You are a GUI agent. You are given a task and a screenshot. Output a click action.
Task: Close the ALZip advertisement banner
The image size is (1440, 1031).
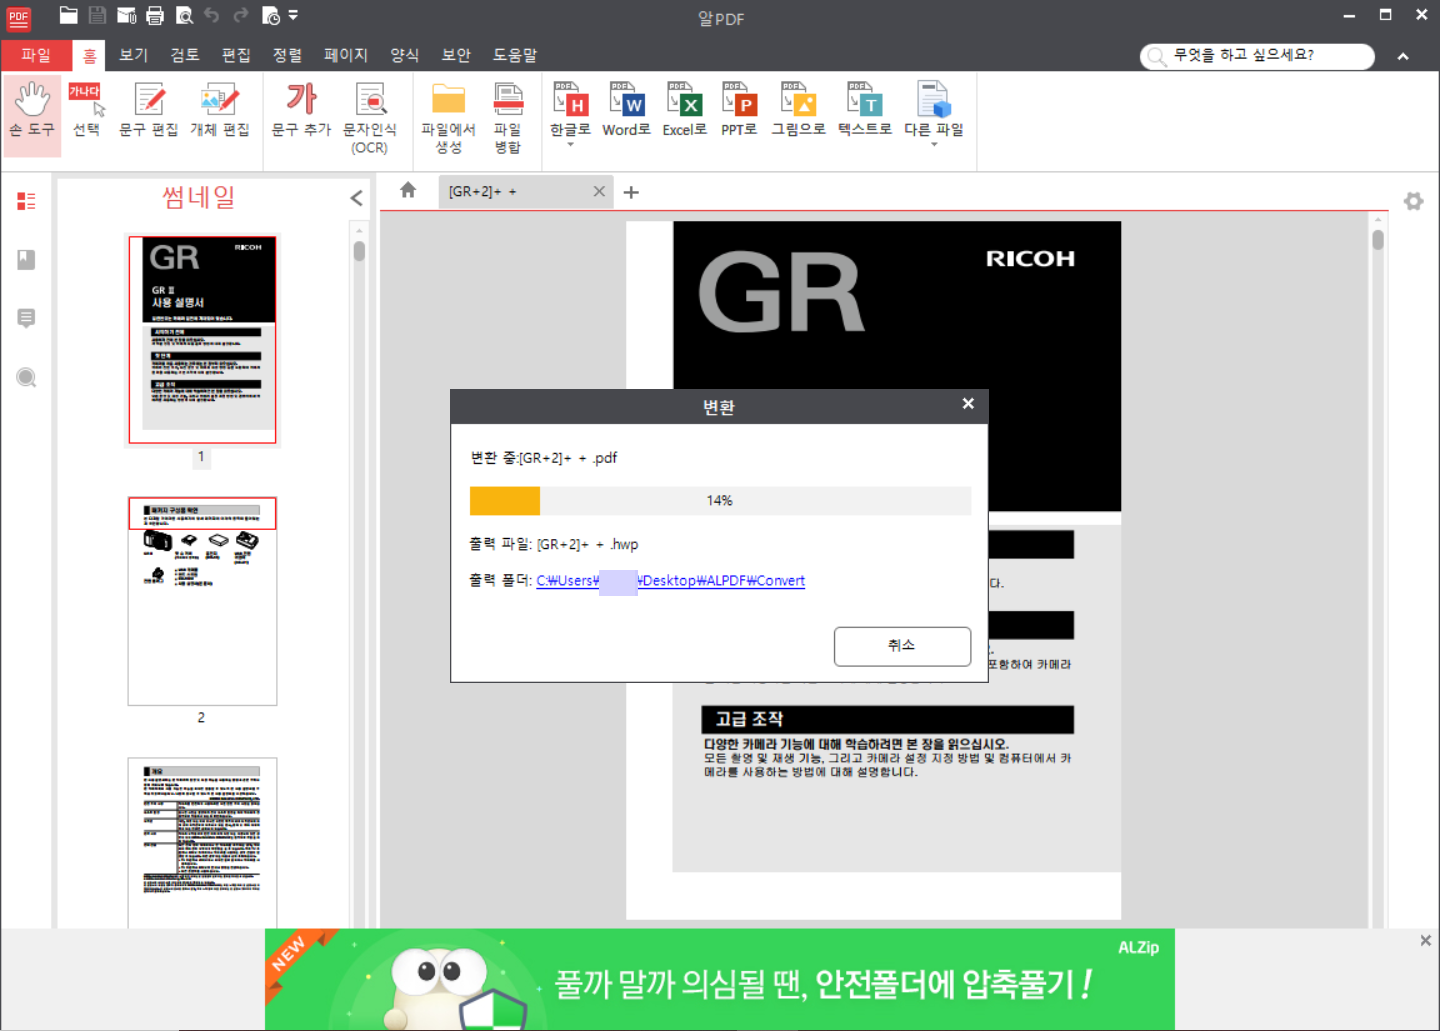click(1425, 941)
